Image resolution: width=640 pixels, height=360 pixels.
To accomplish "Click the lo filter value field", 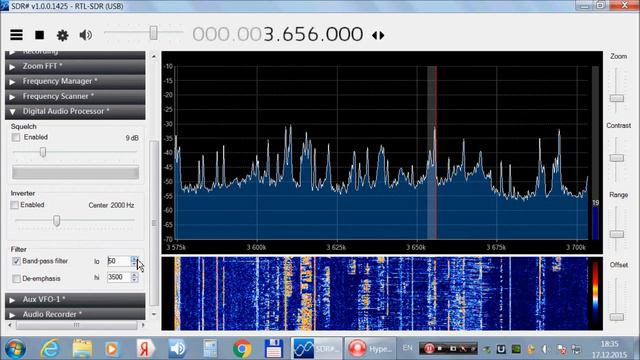I will click(119, 261).
